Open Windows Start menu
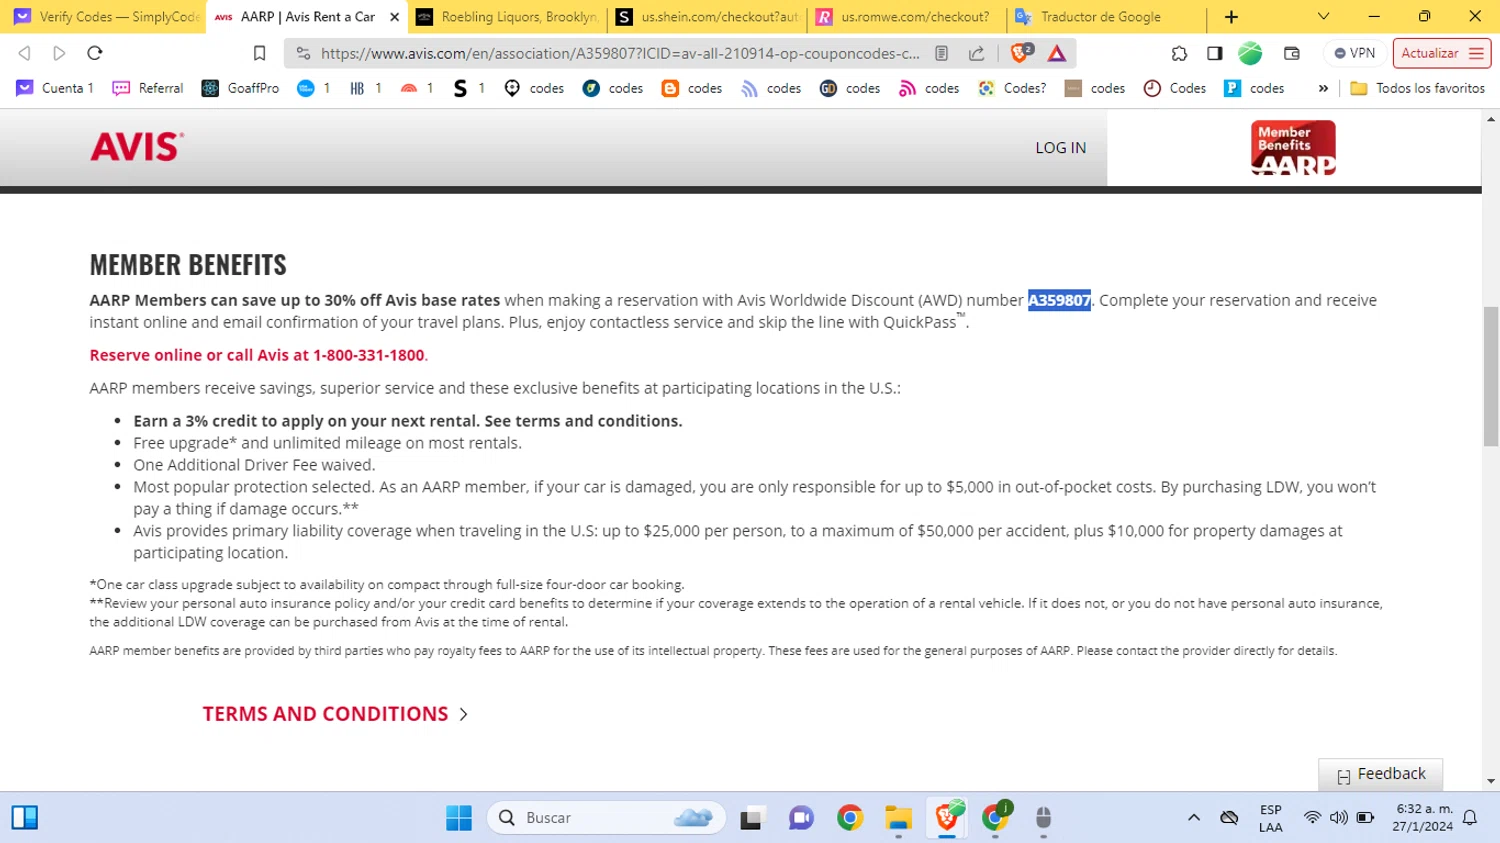The height and width of the screenshot is (843, 1500). point(459,818)
